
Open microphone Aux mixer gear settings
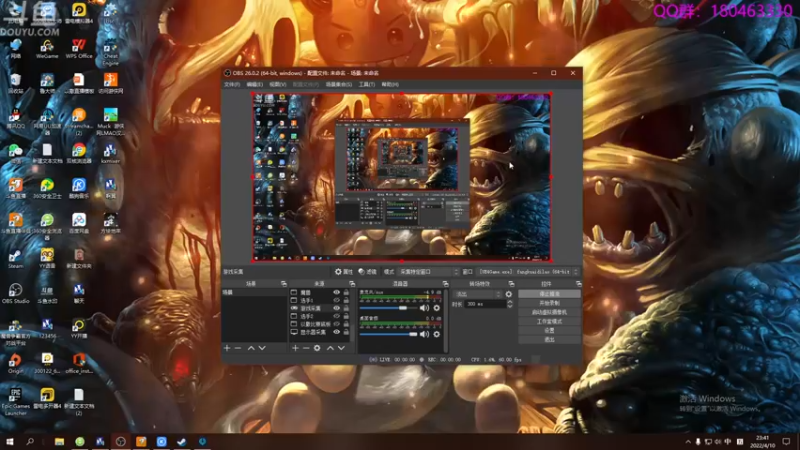(x=437, y=308)
